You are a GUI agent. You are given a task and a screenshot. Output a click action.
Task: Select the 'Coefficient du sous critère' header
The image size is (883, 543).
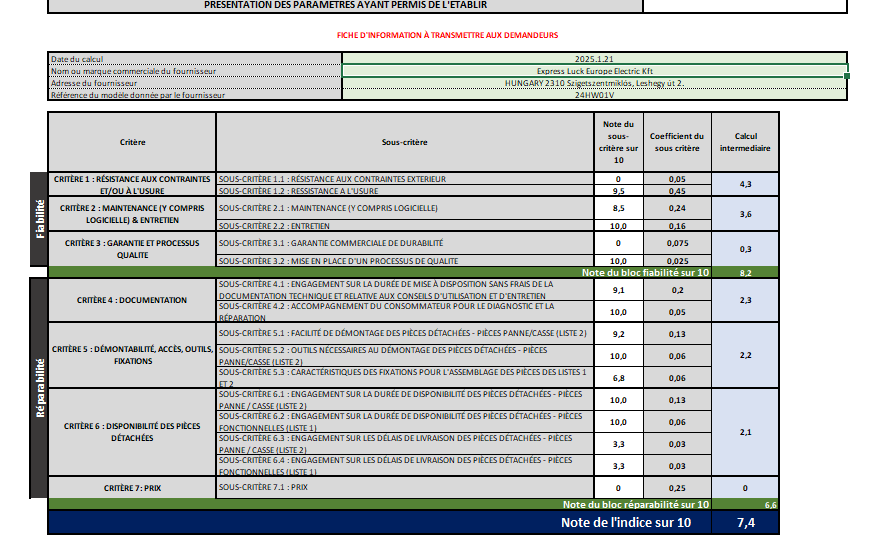click(x=677, y=143)
